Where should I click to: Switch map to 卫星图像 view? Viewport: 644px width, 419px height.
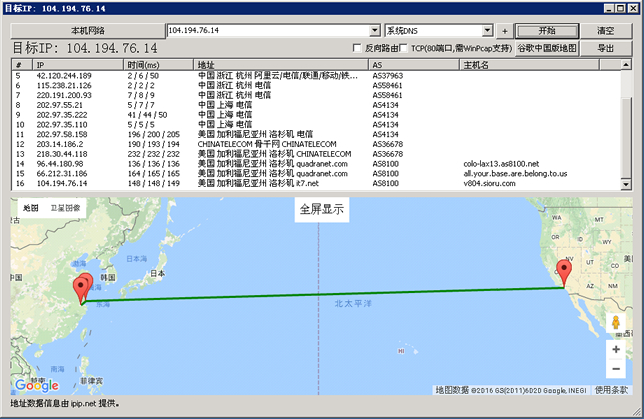(x=66, y=208)
